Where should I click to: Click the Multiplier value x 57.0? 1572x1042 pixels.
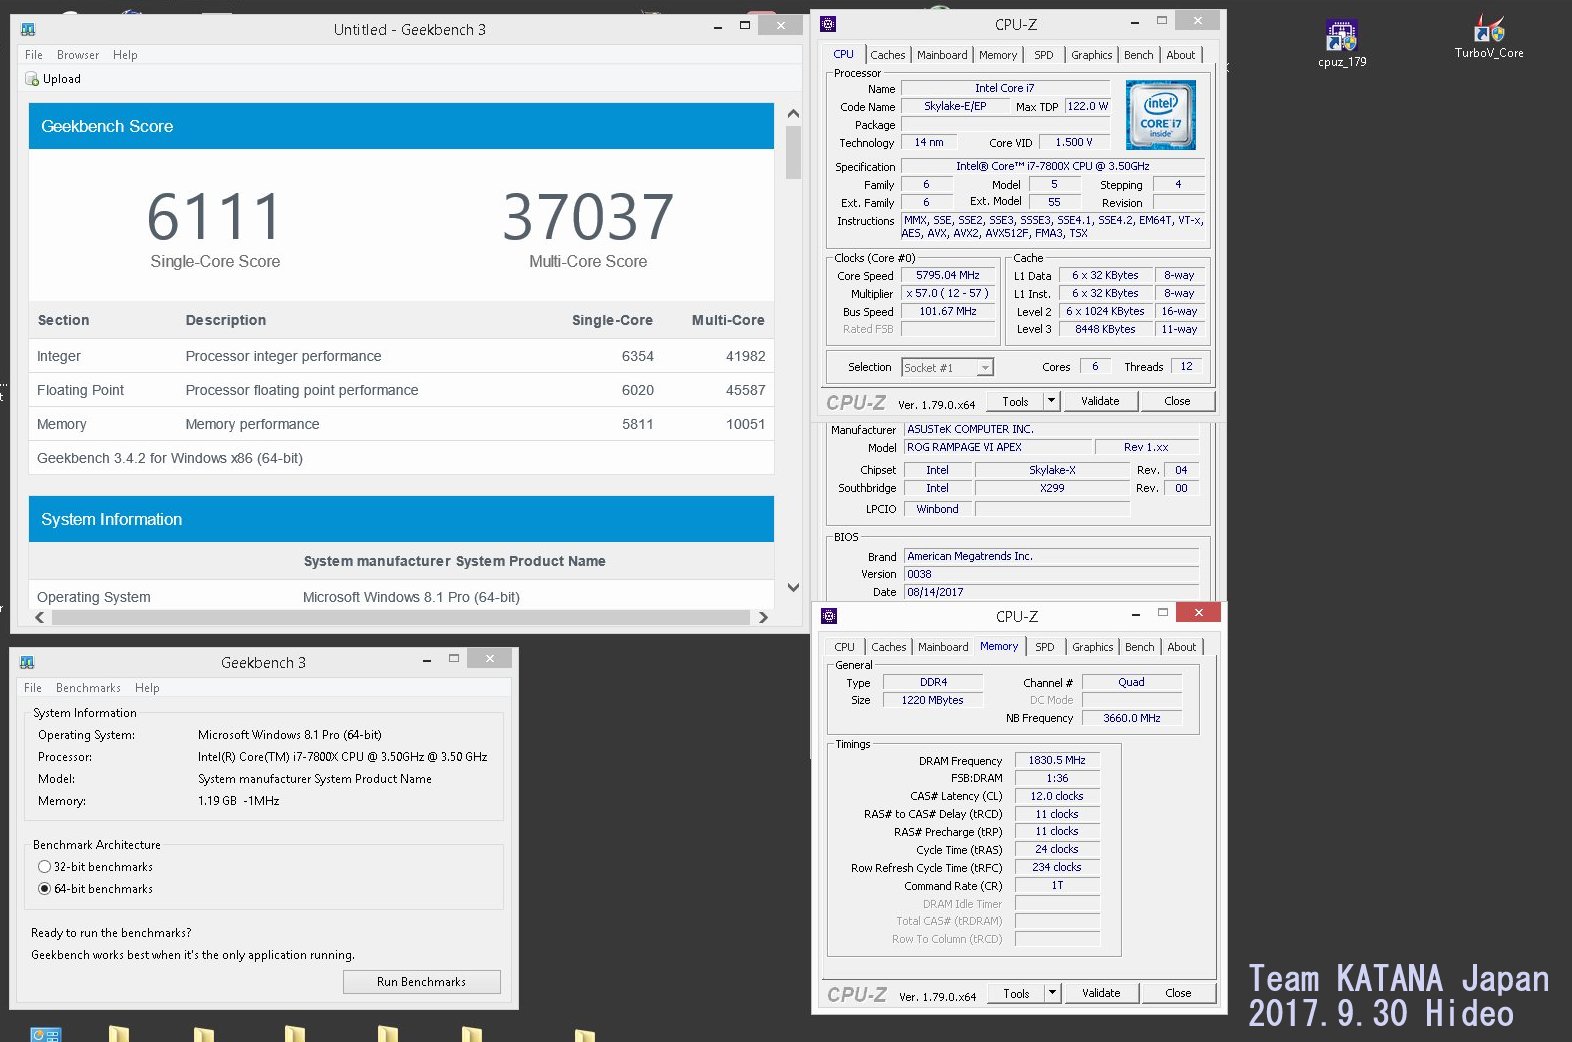point(947,293)
